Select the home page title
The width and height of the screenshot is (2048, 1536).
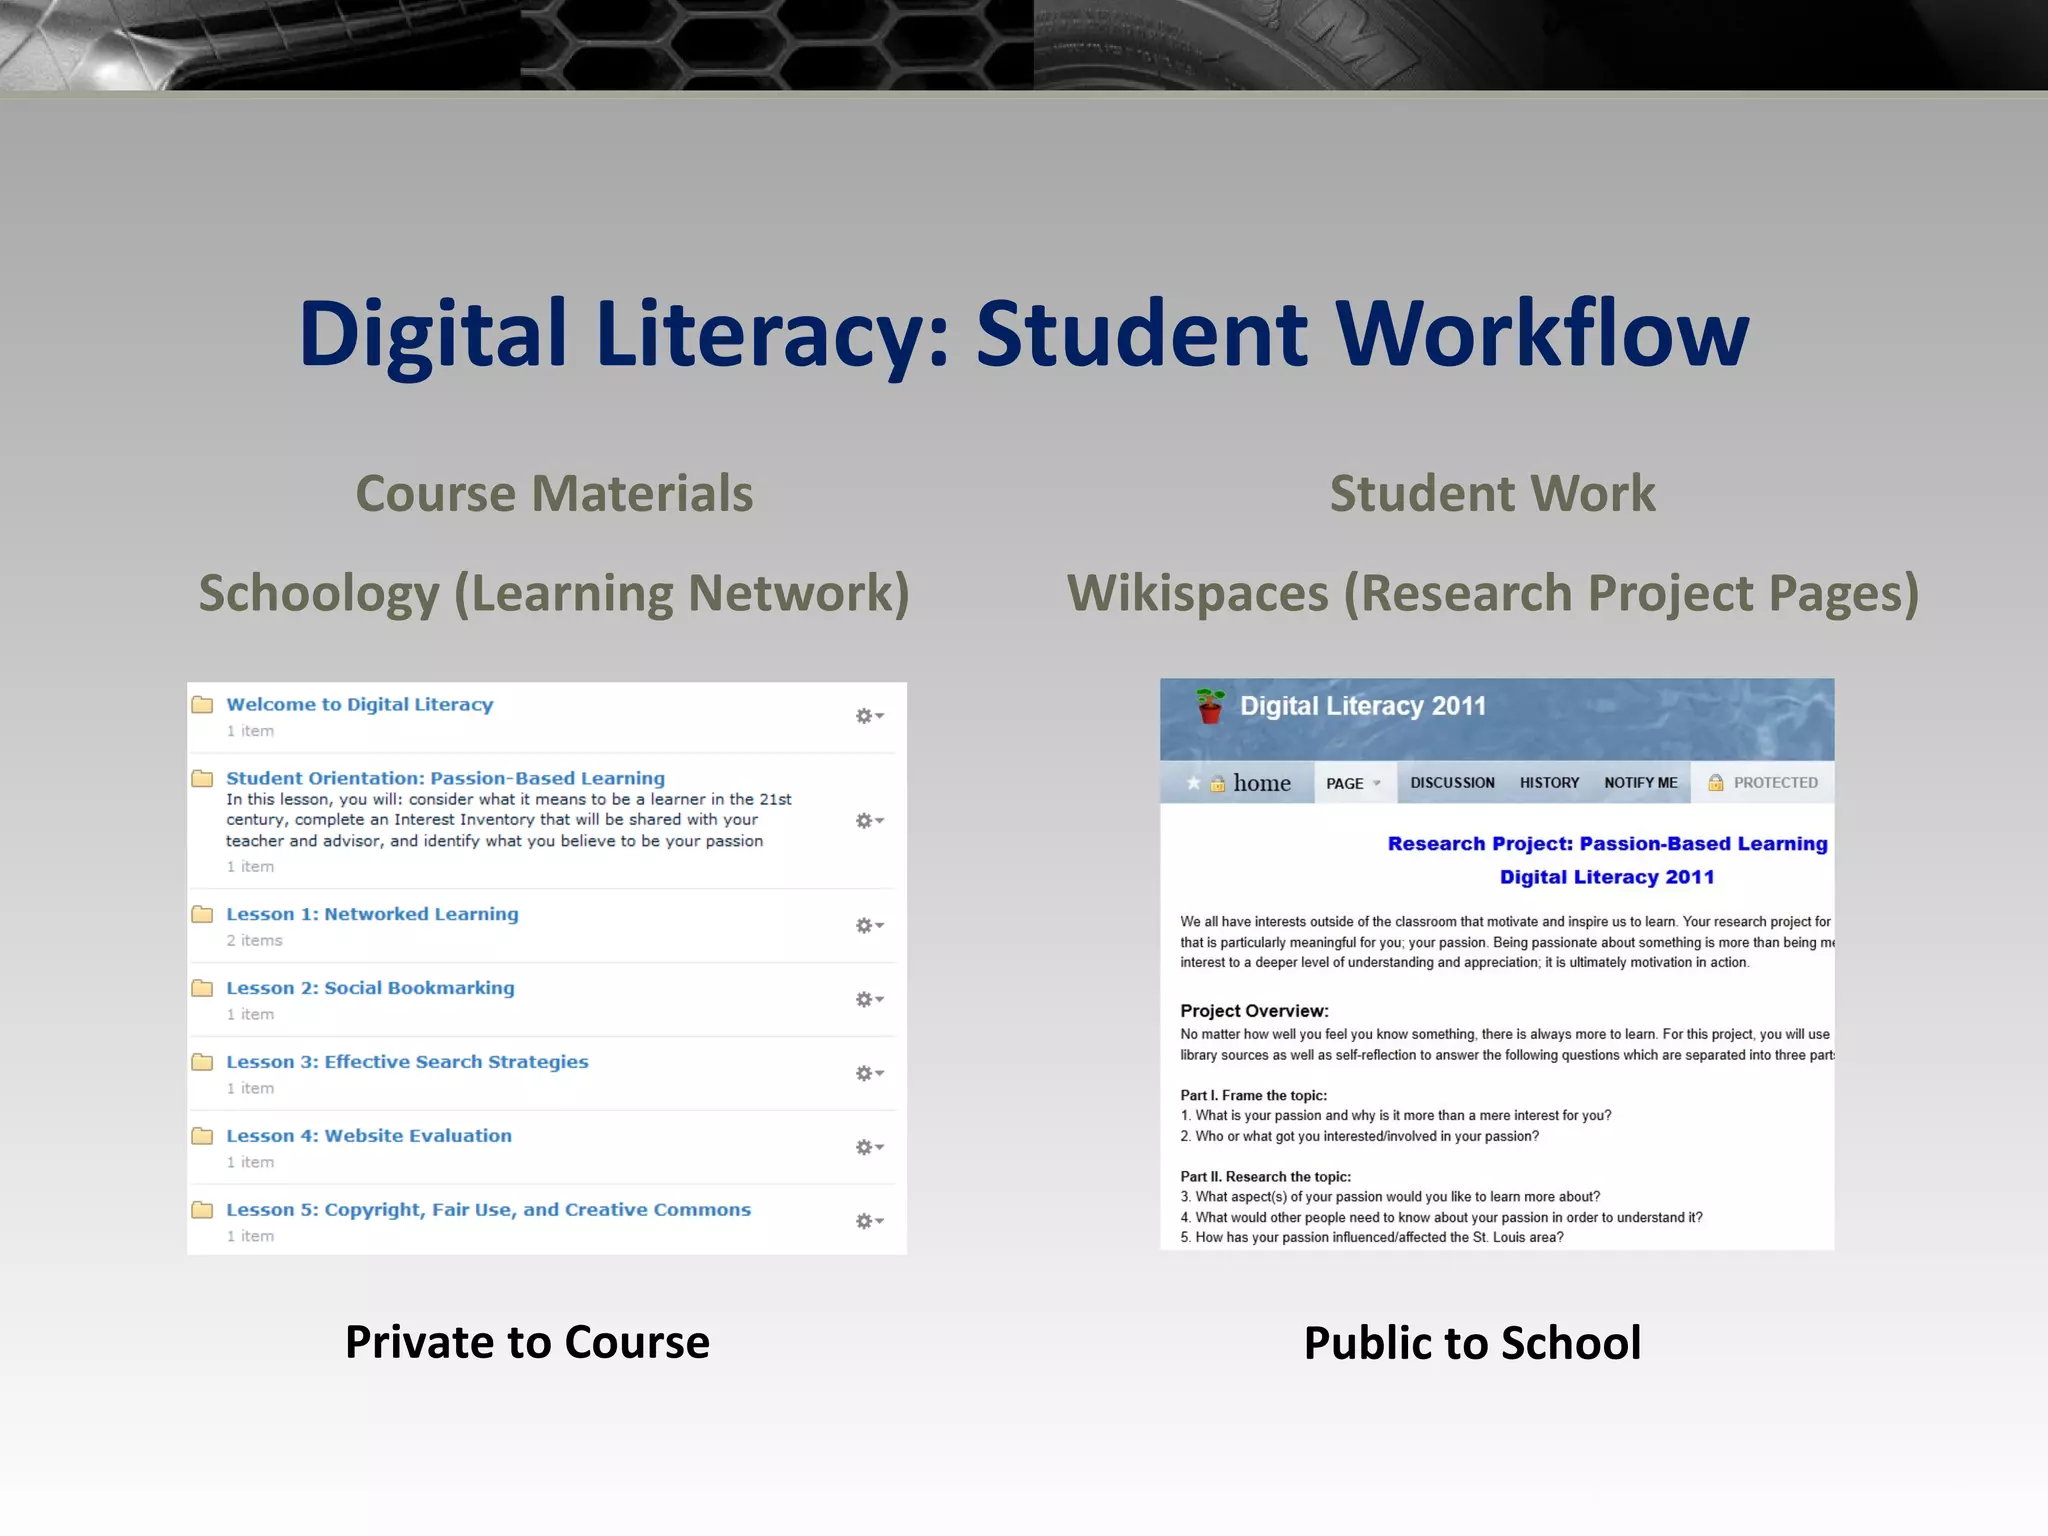1262,783
